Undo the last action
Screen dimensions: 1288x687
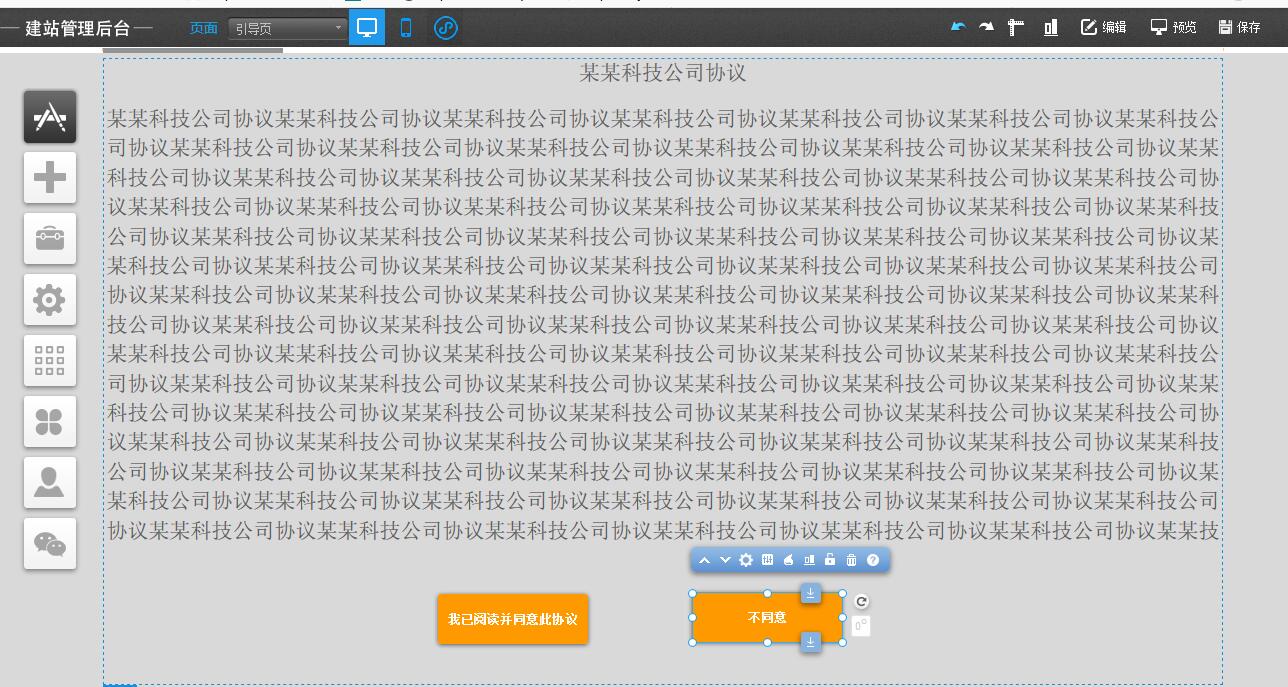click(958, 27)
